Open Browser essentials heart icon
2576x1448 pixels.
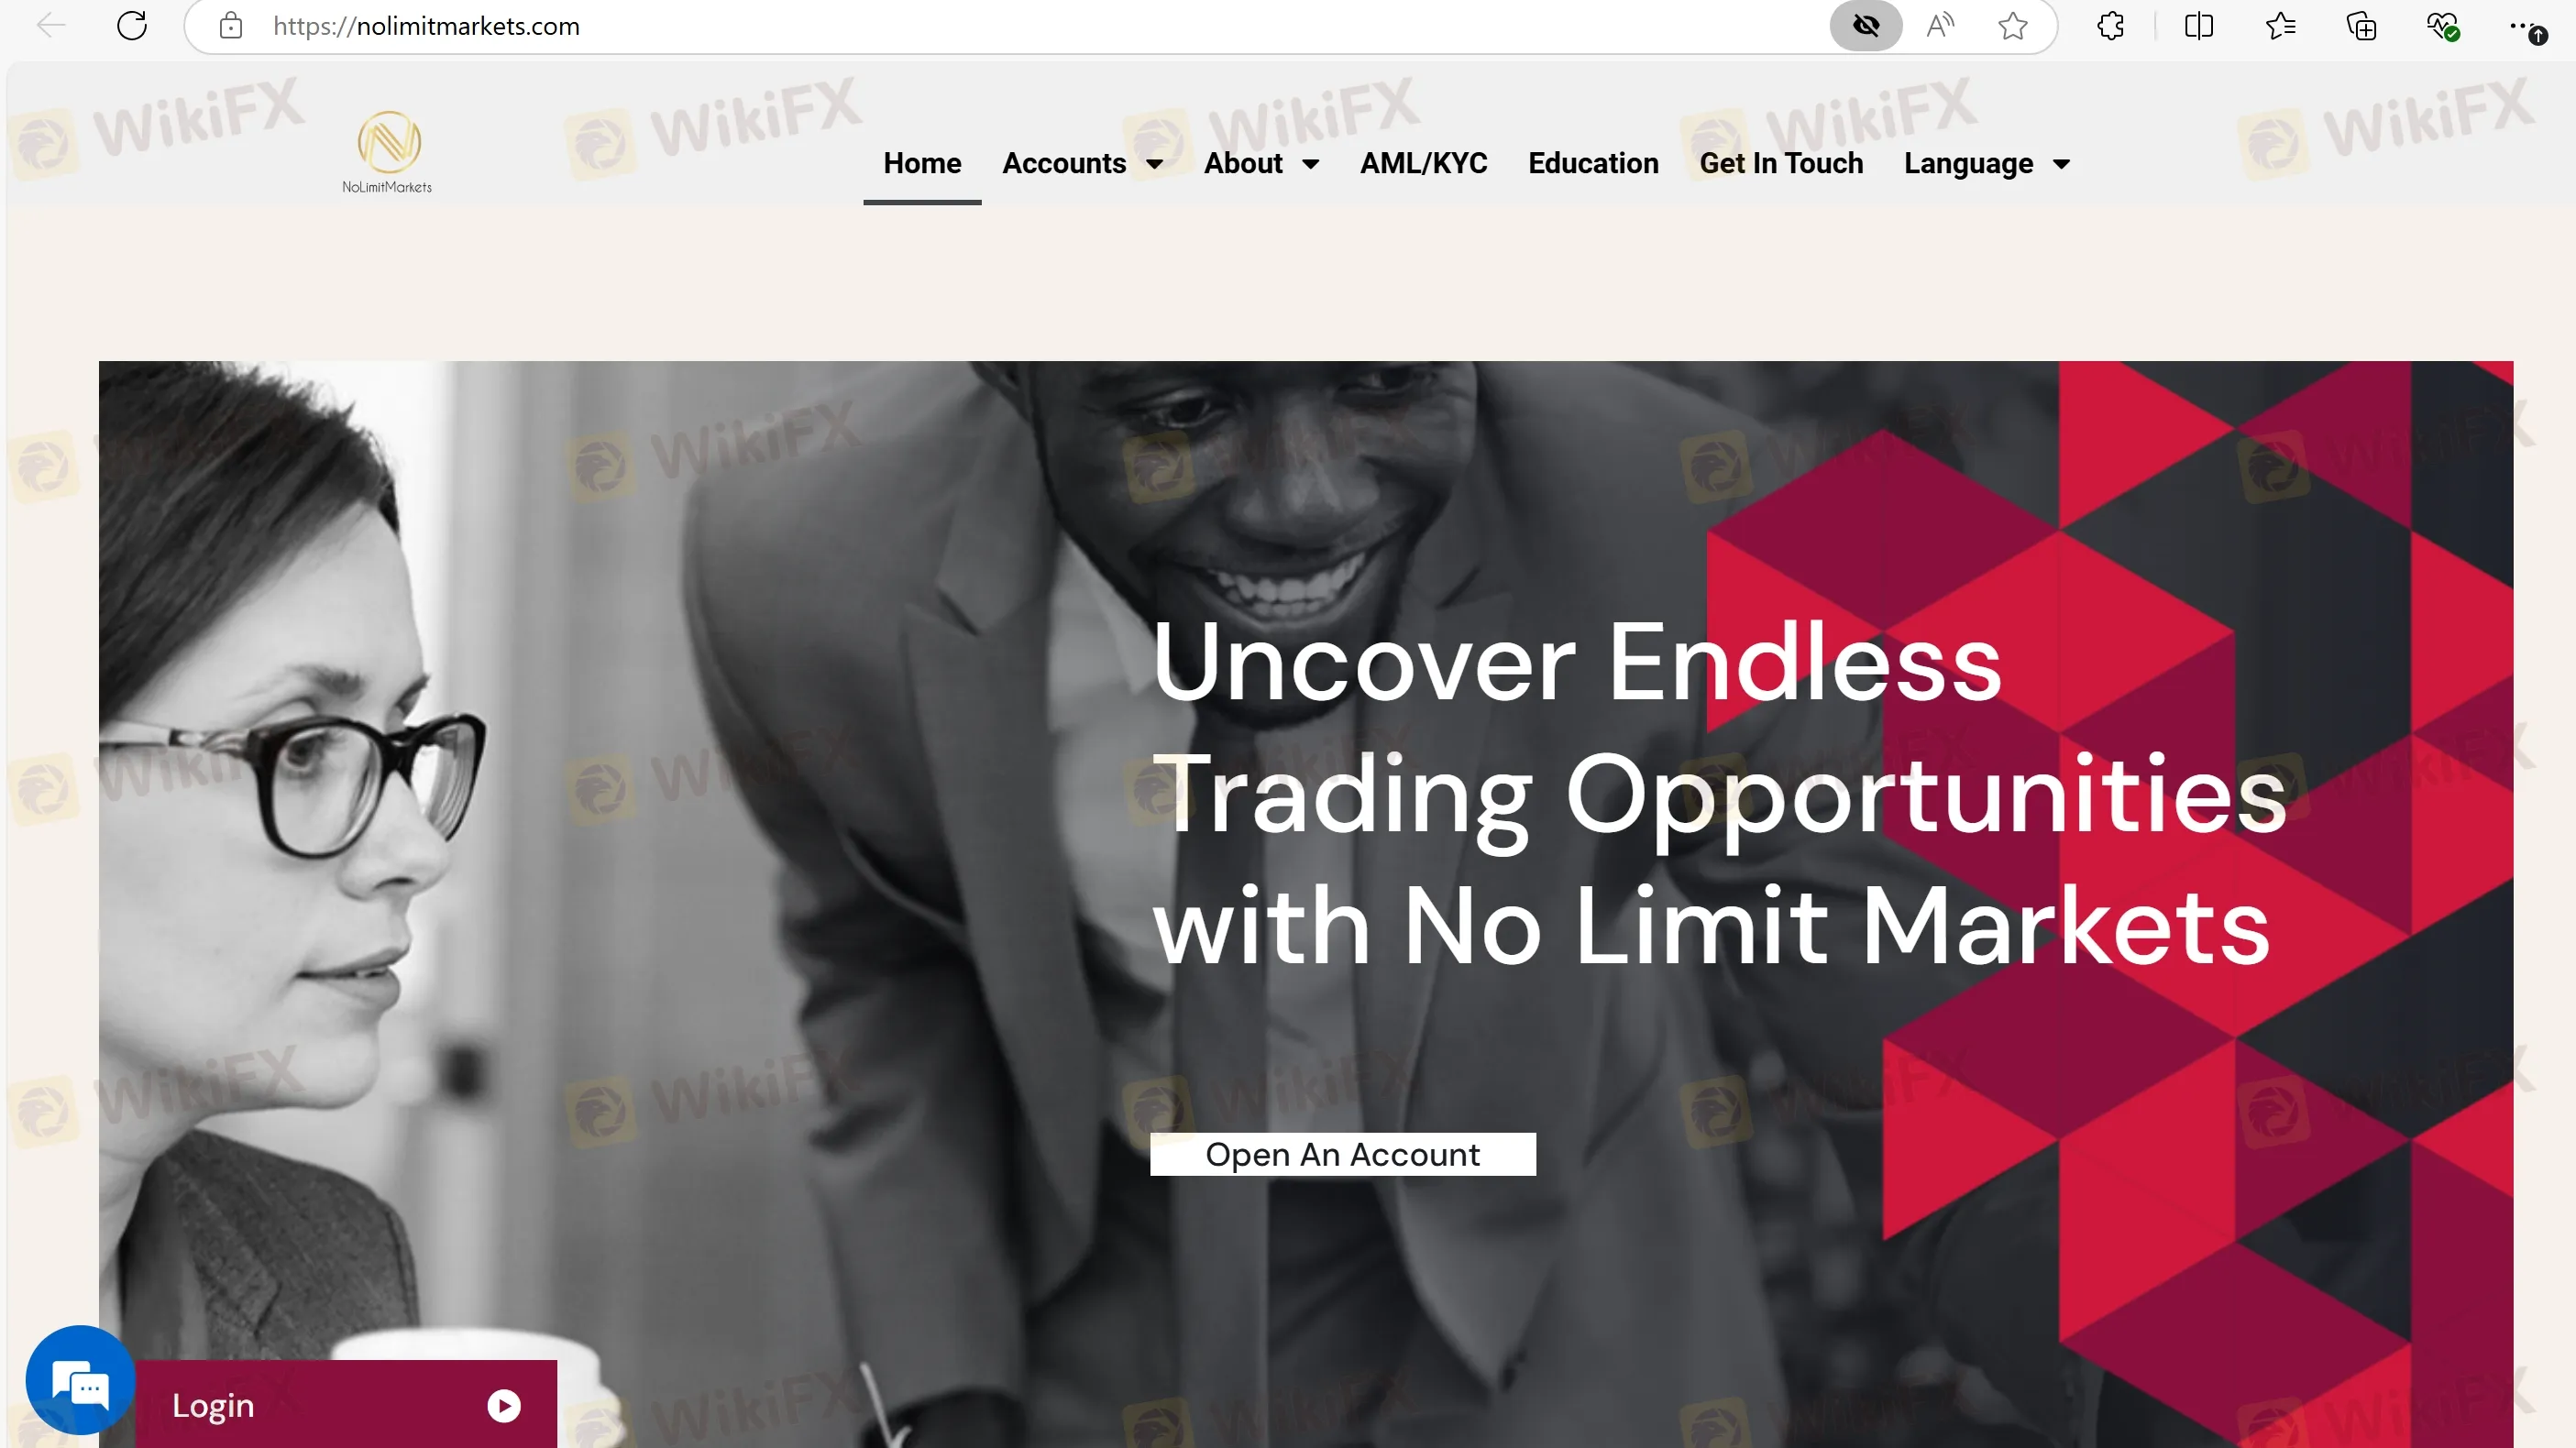(x=2443, y=26)
